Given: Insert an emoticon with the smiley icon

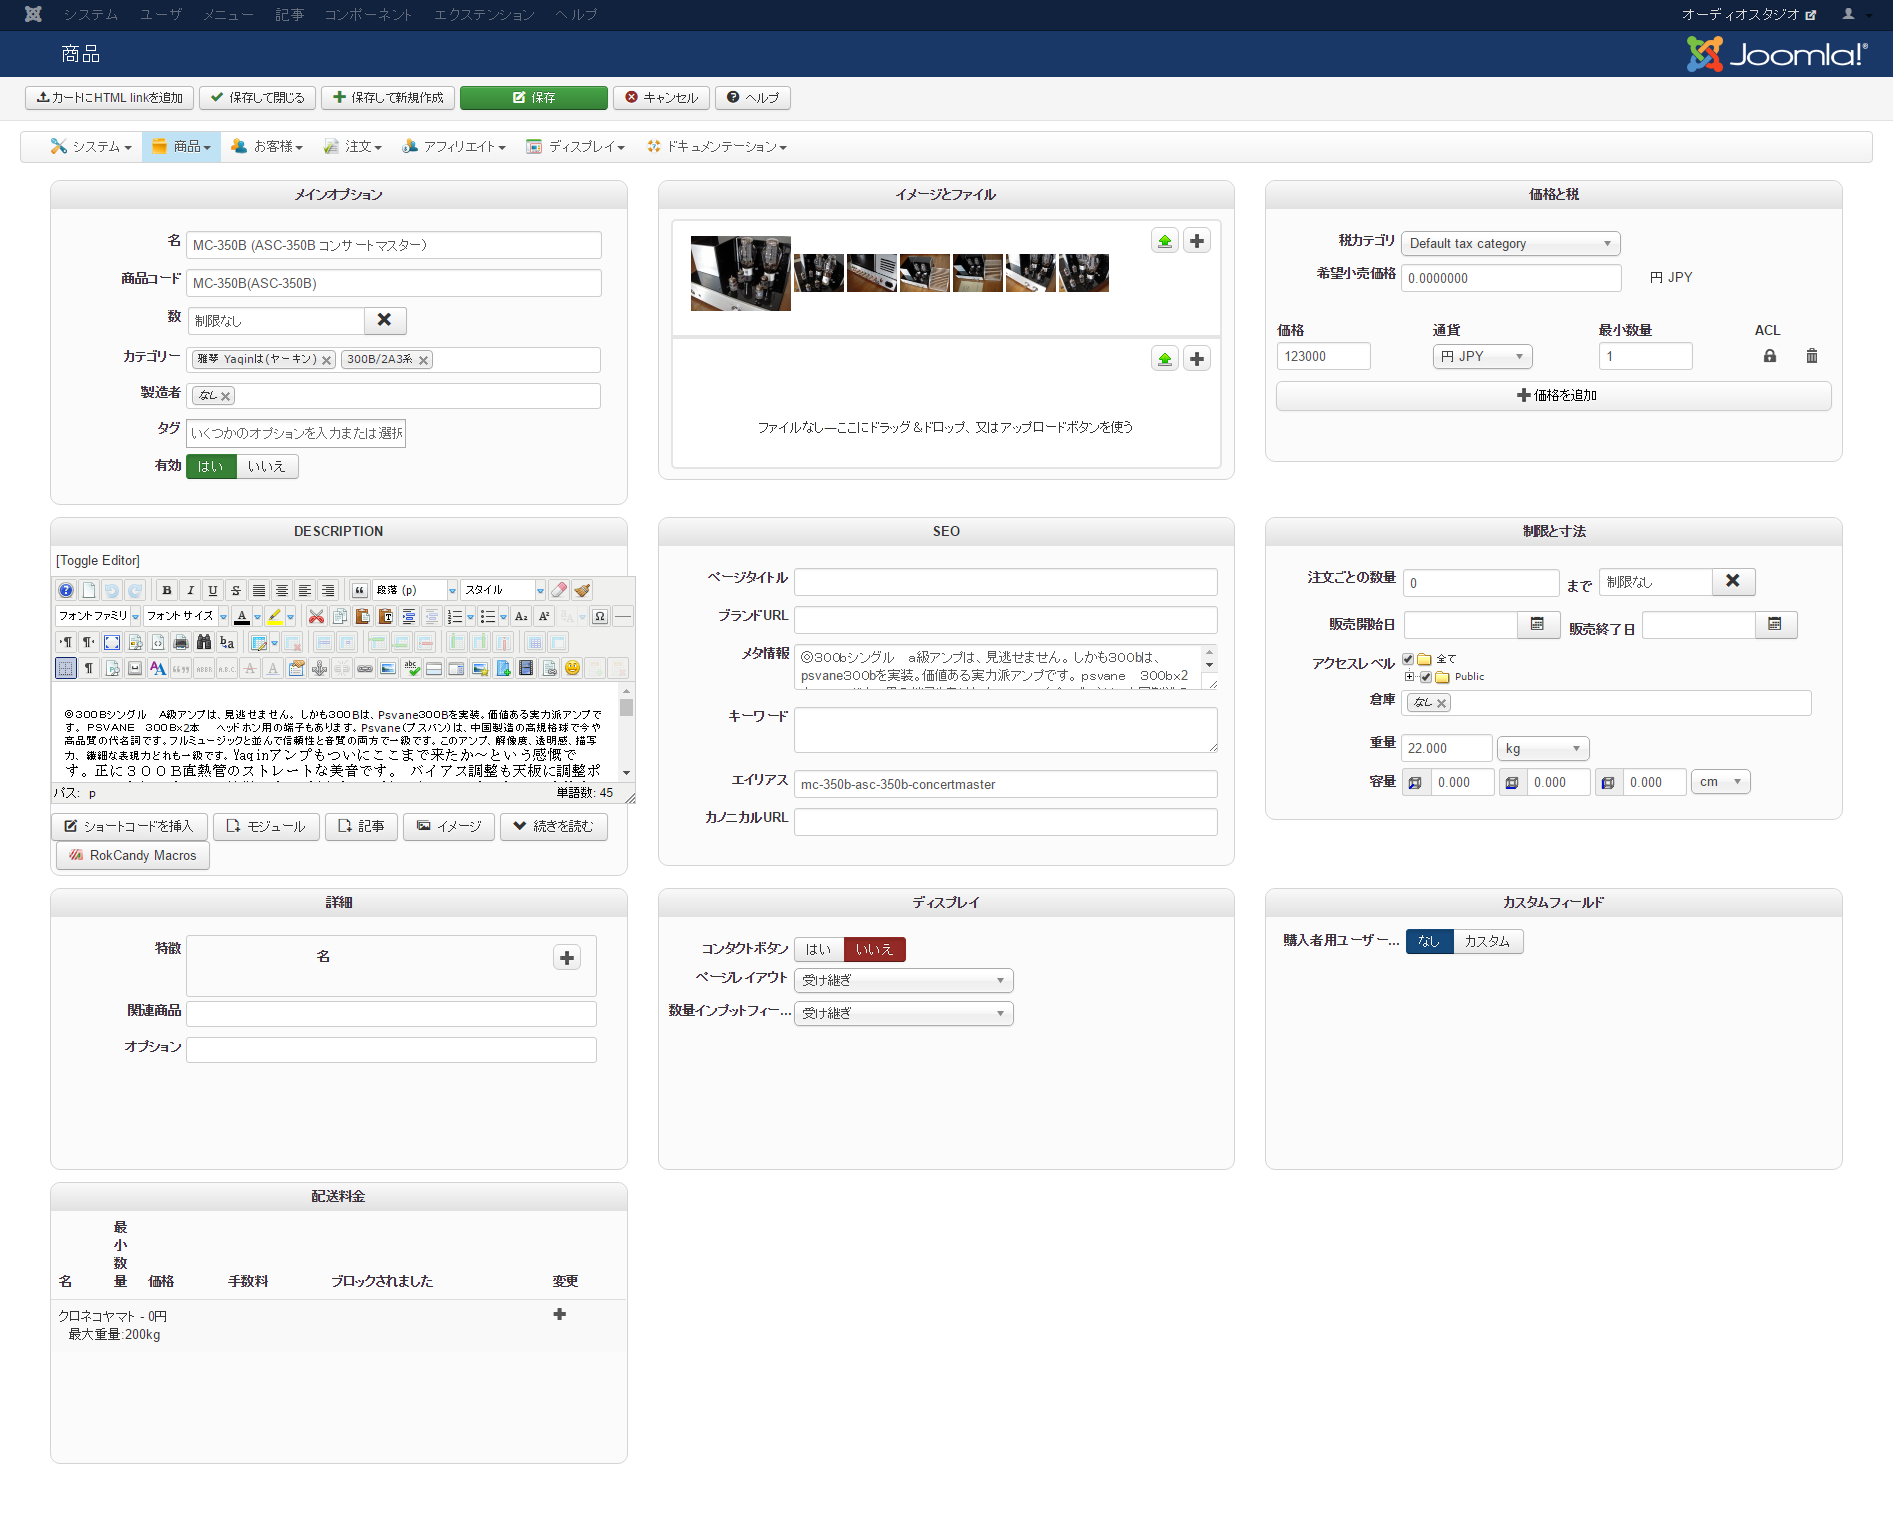Looking at the screenshot, I should click(x=572, y=668).
